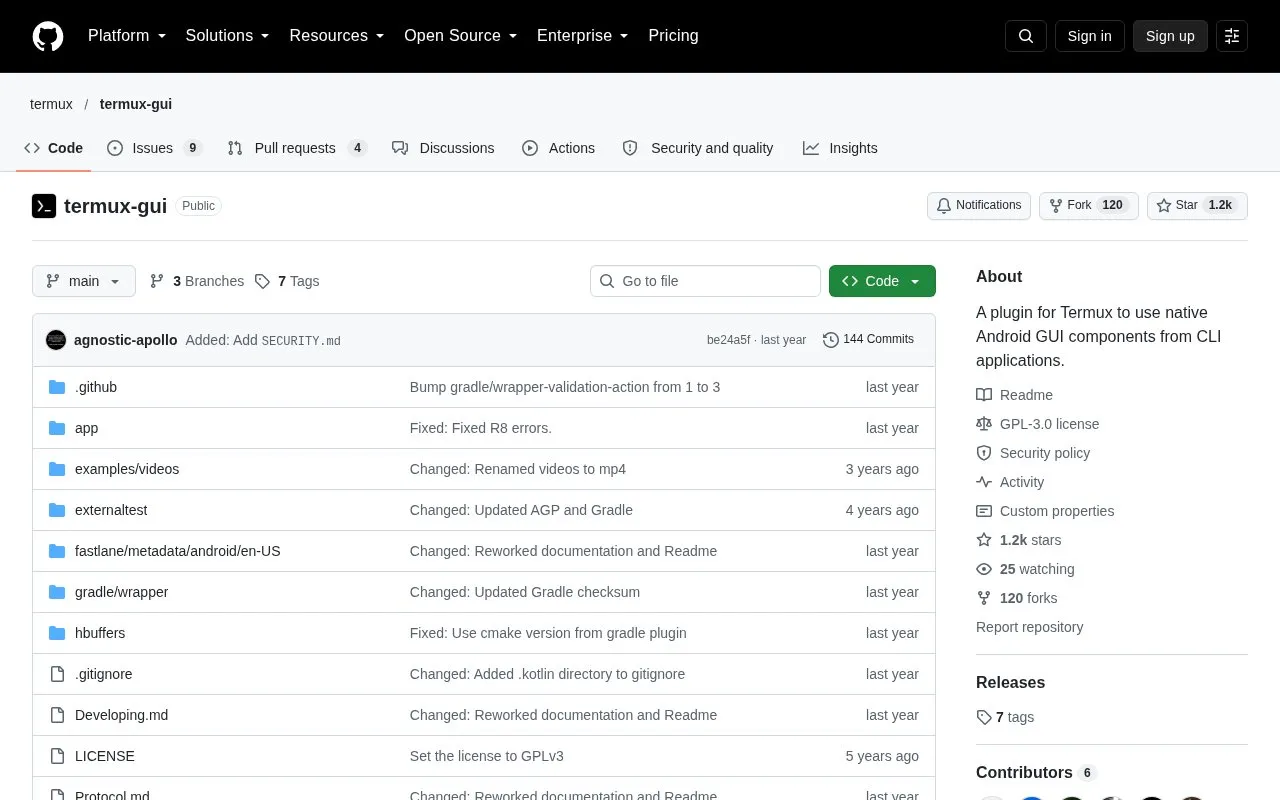Image resolution: width=1280 pixels, height=800 pixels.
Task: Open the Actions tab
Action: (x=558, y=148)
